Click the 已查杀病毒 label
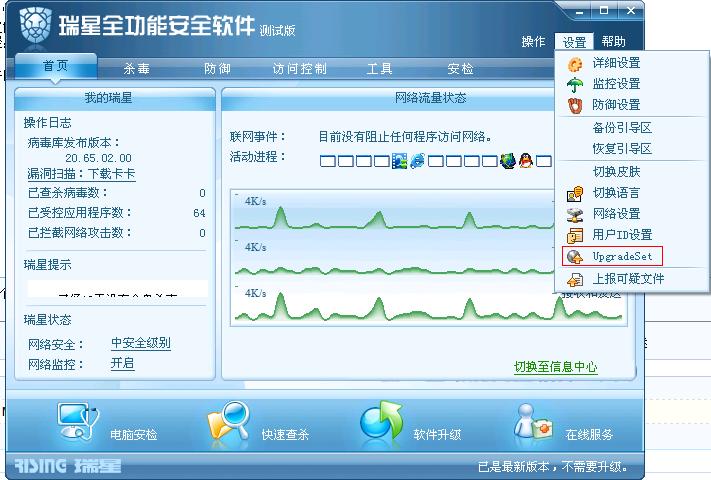Screen dimensions: 711x480 click(68, 193)
